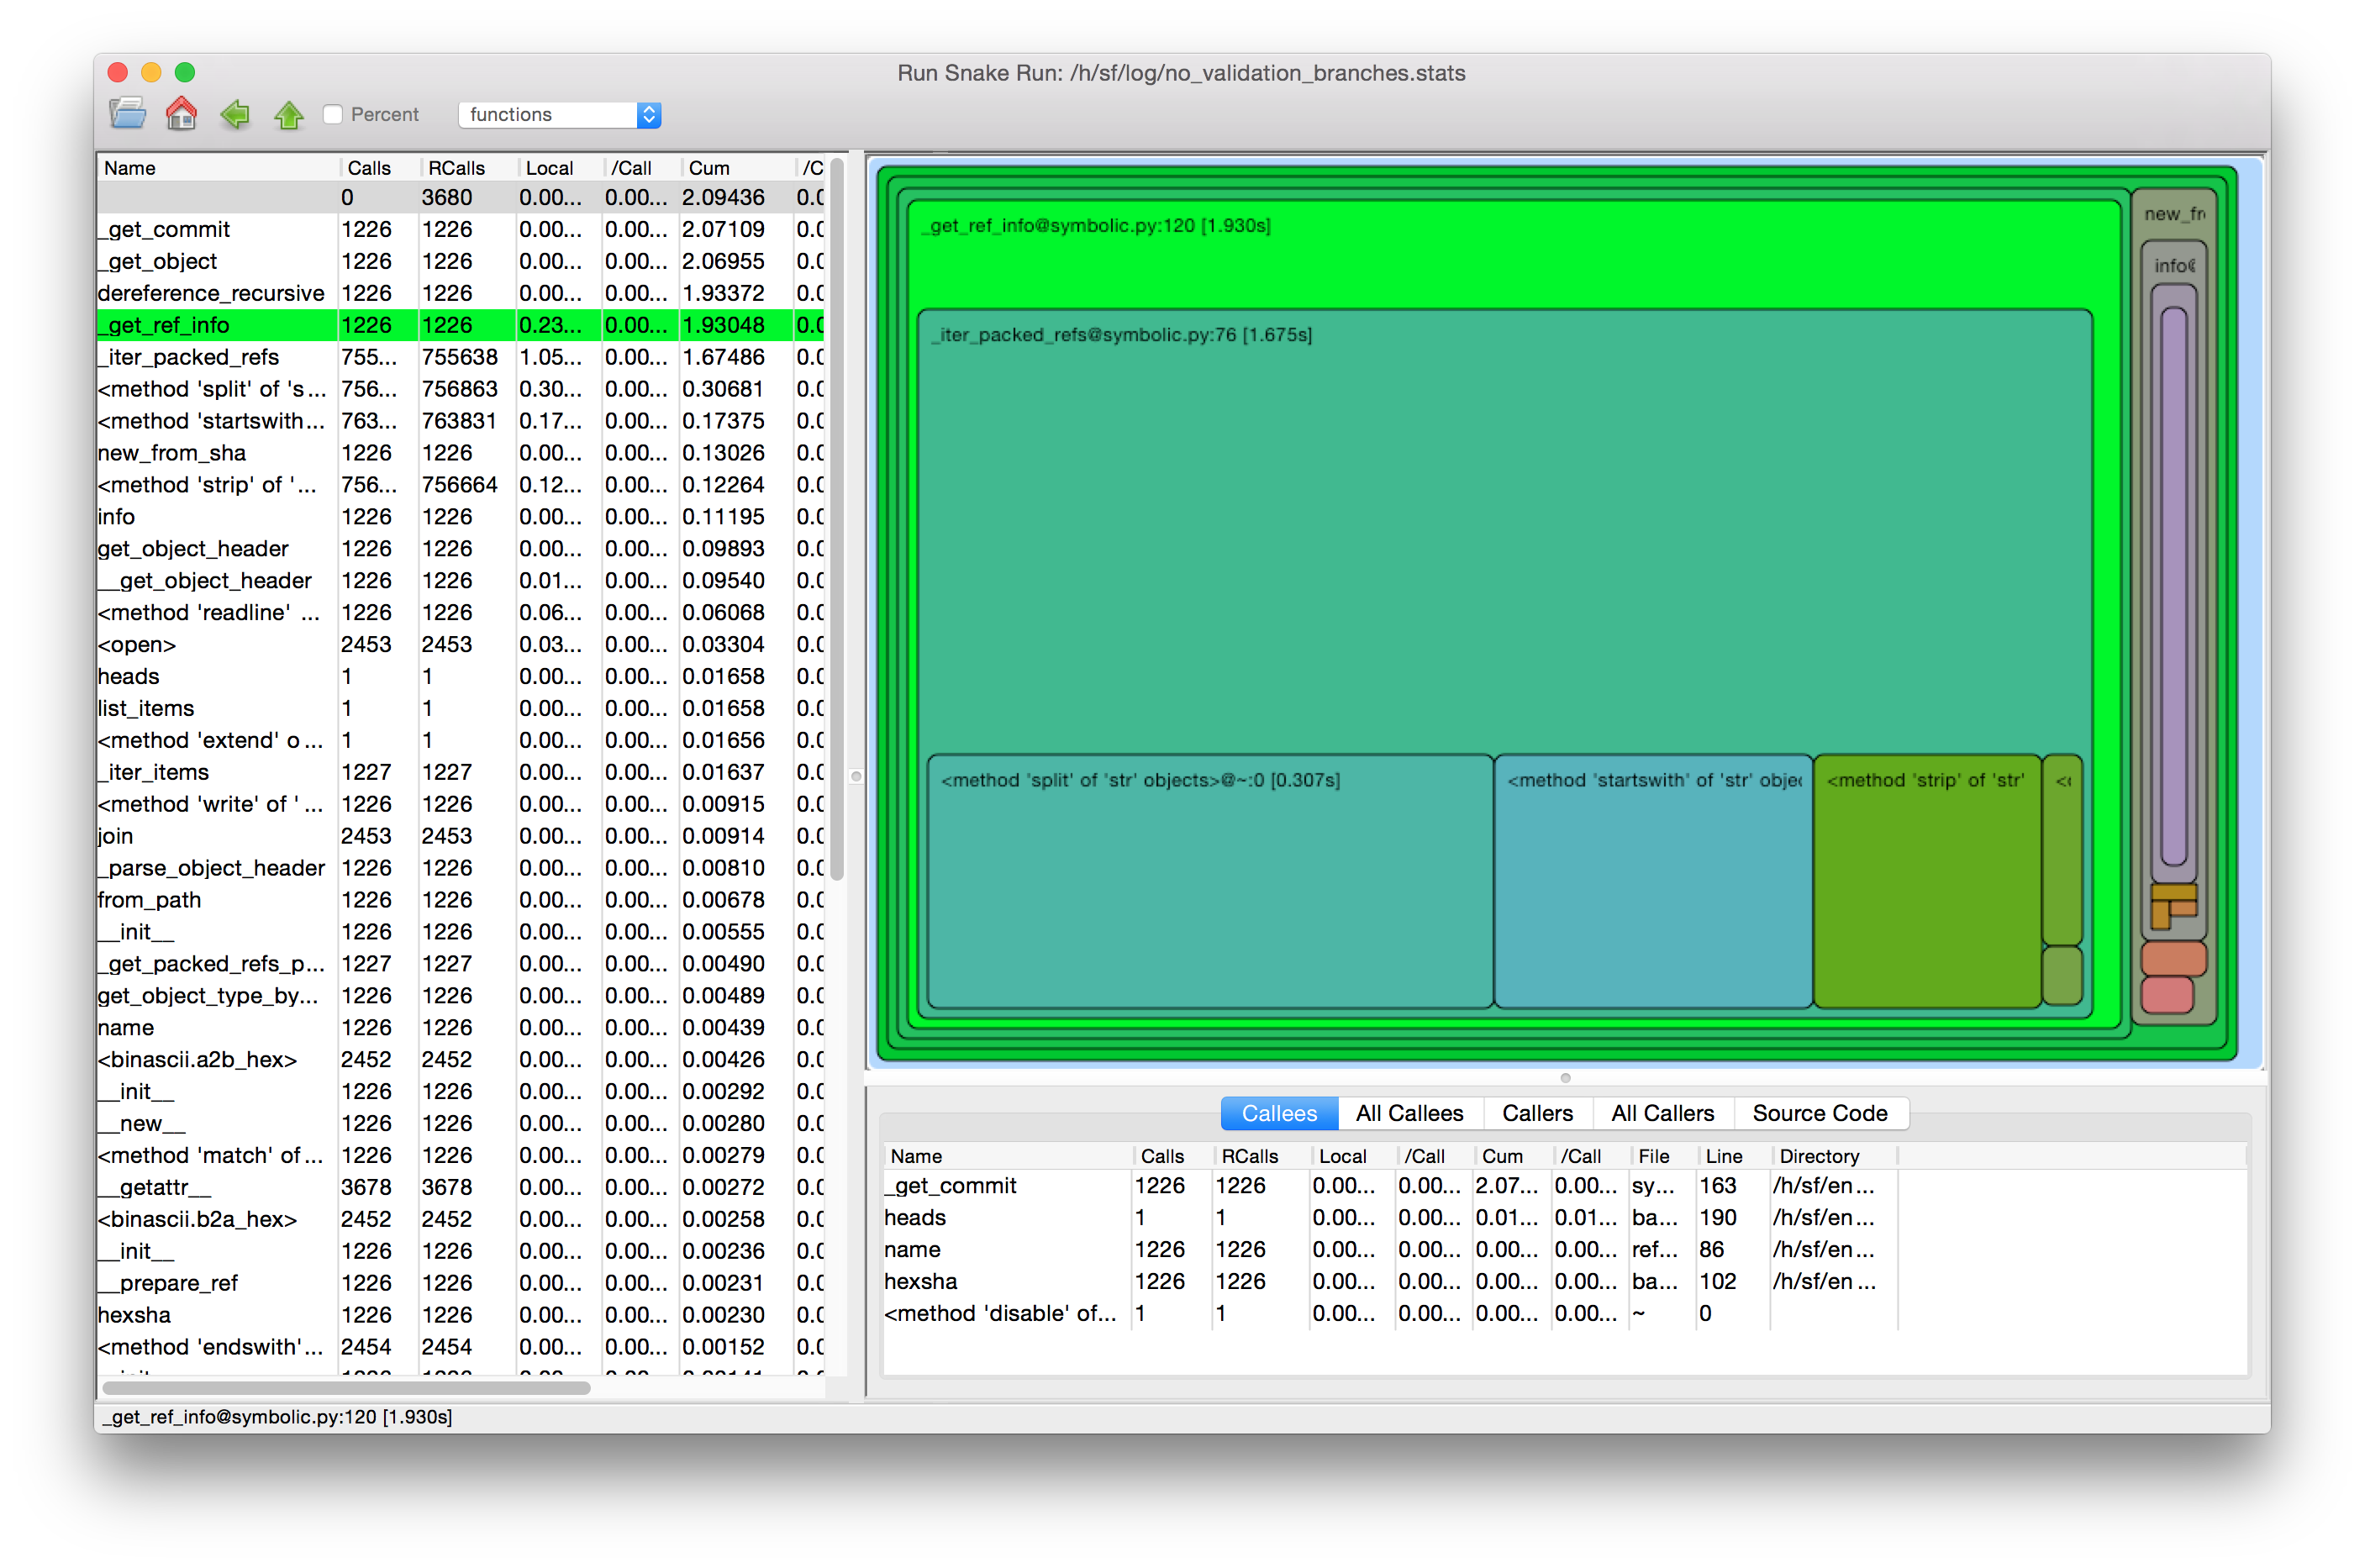The width and height of the screenshot is (2365, 1568).
Task: Open the Source Code tab
Action: (x=1819, y=1113)
